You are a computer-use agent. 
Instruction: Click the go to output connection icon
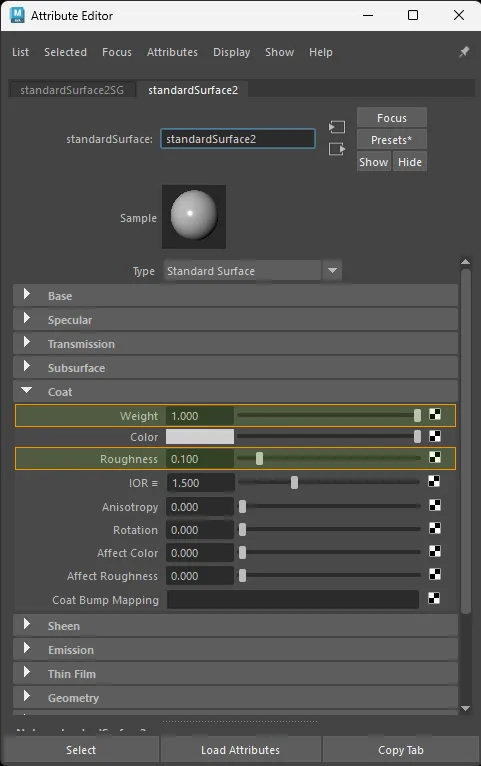[x=337, y=149]
